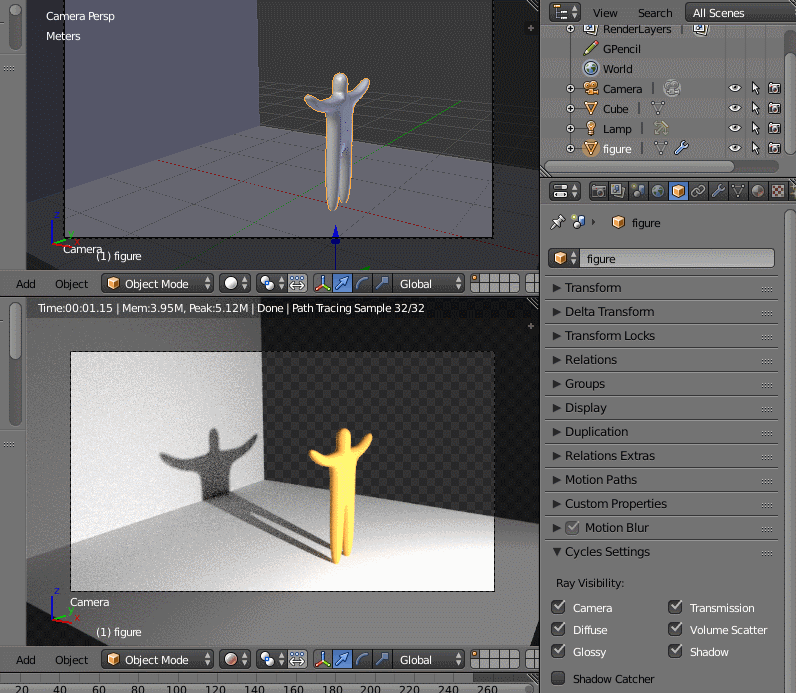The width and height of the screenshot is (796, 693).
Task: Expand the Delta Transform panel
Action: pyautogui.click(x=661, y=312)
